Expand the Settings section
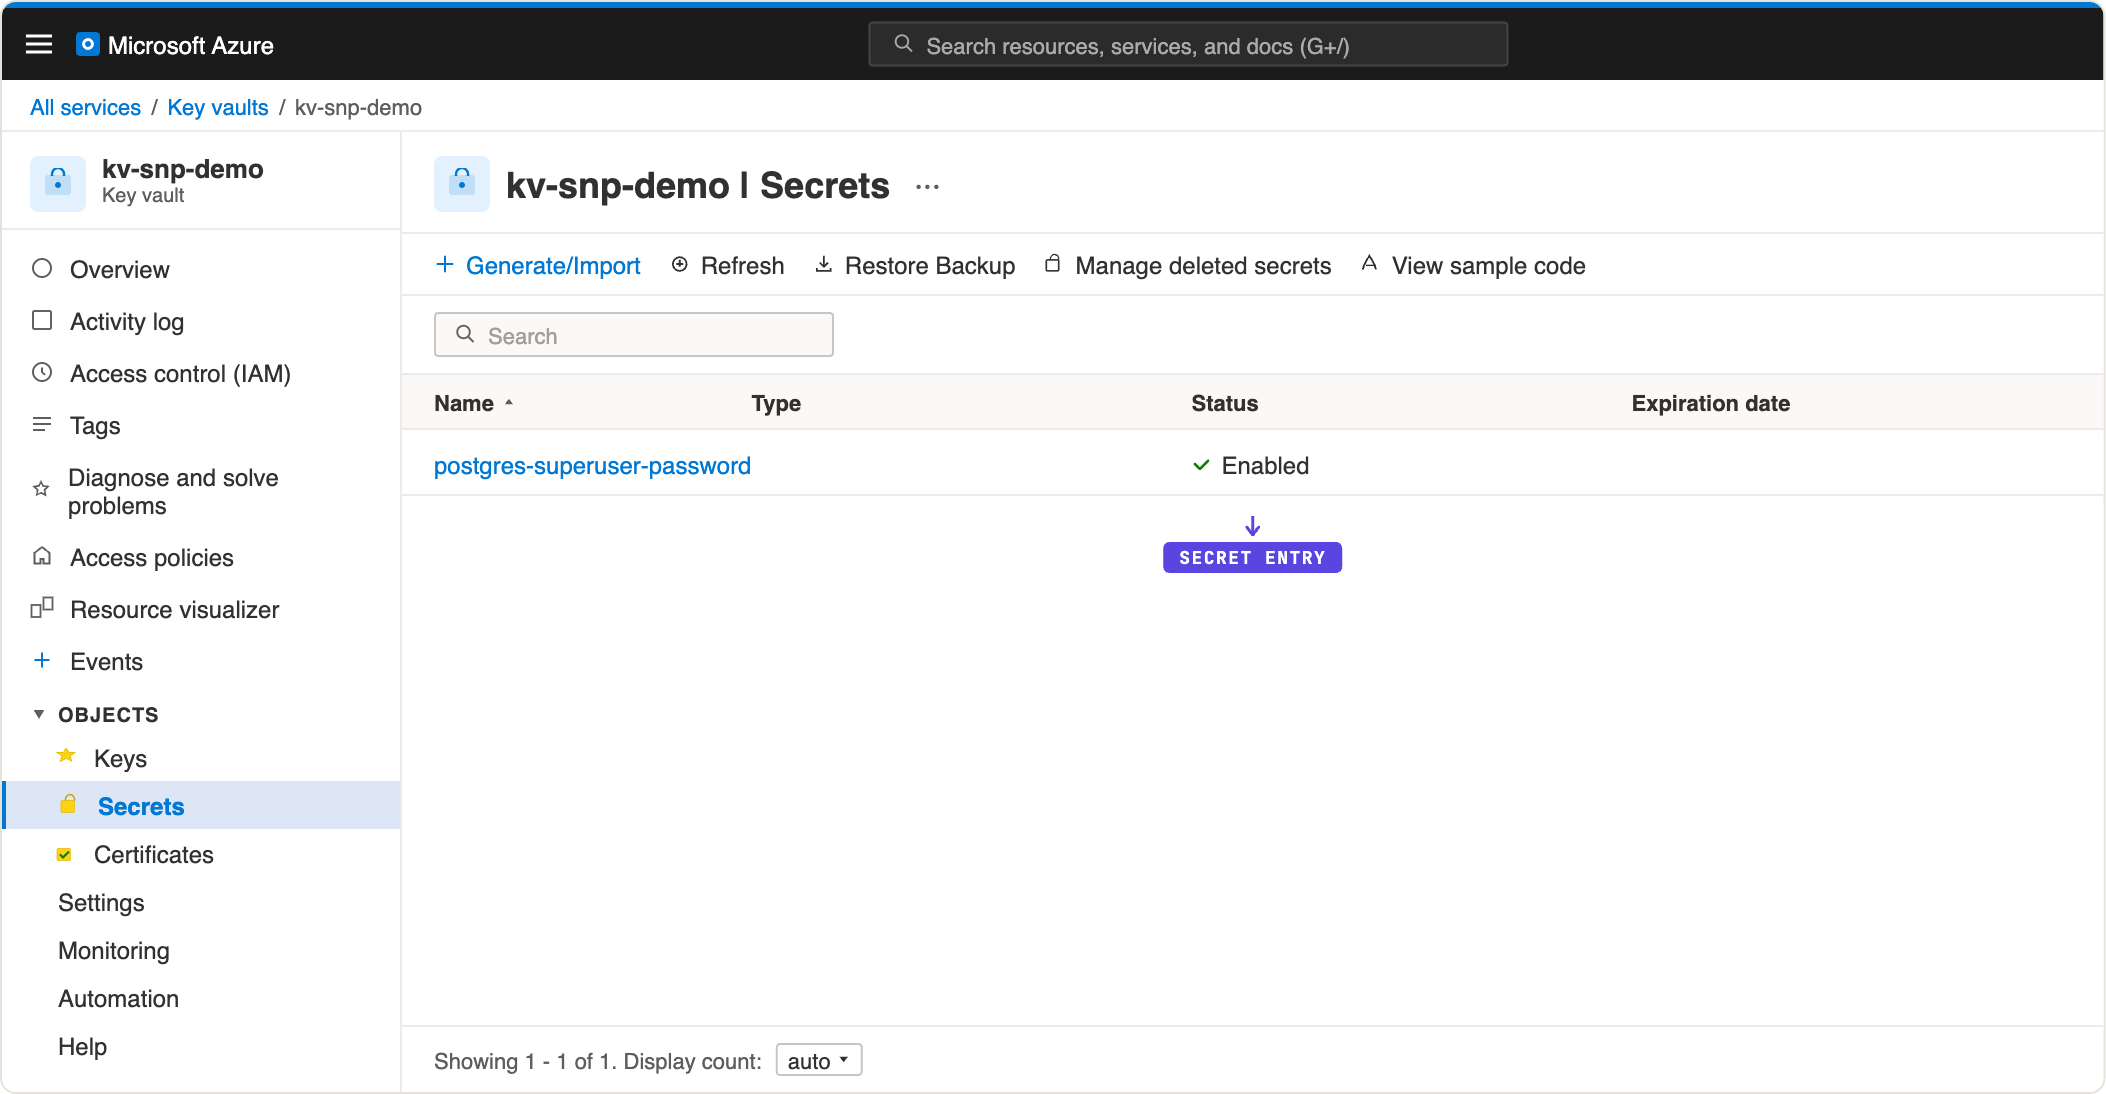 [x=101, y=902]
